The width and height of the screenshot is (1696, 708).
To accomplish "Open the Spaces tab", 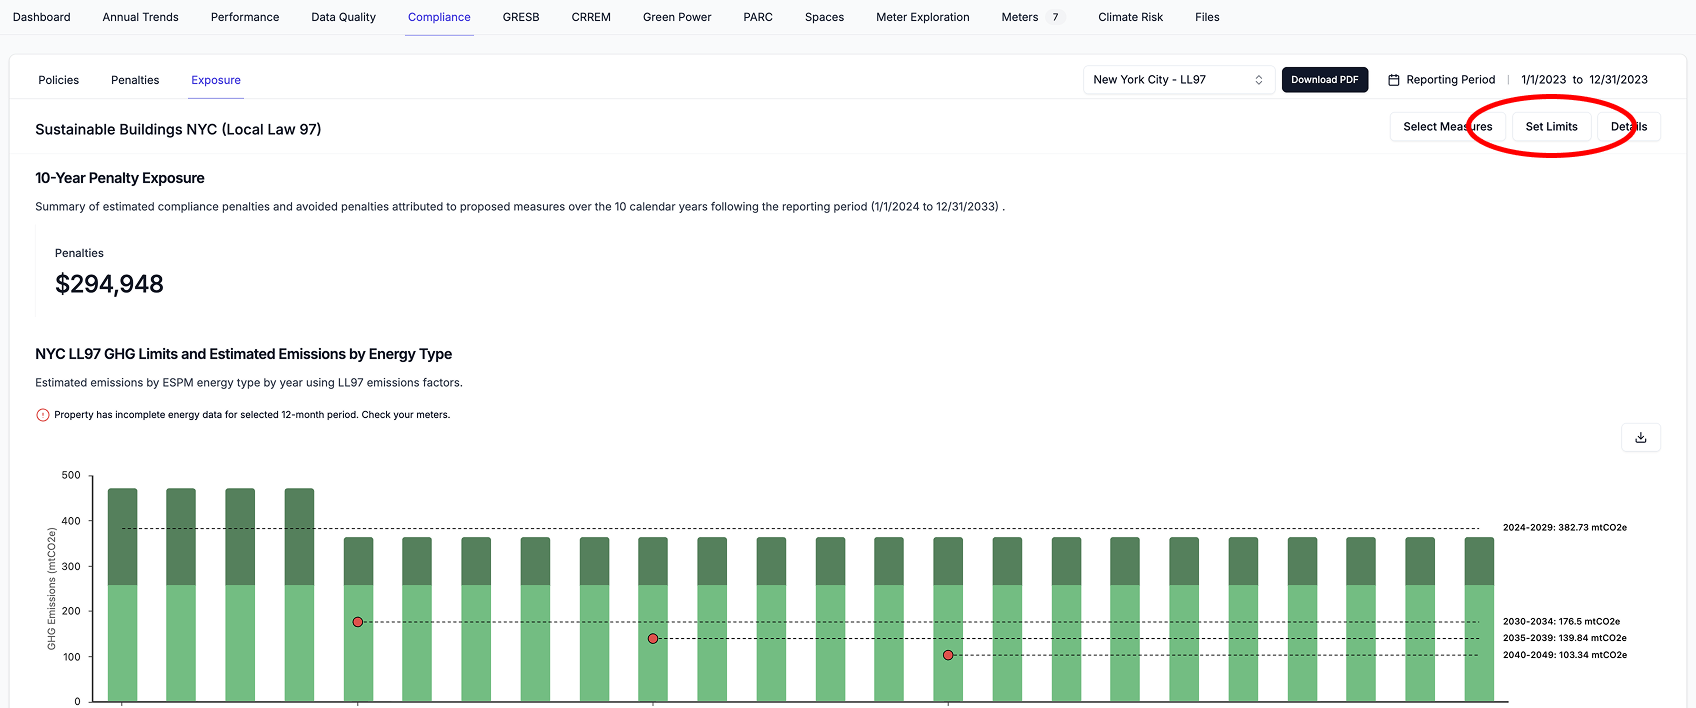I will click(825, 17).
